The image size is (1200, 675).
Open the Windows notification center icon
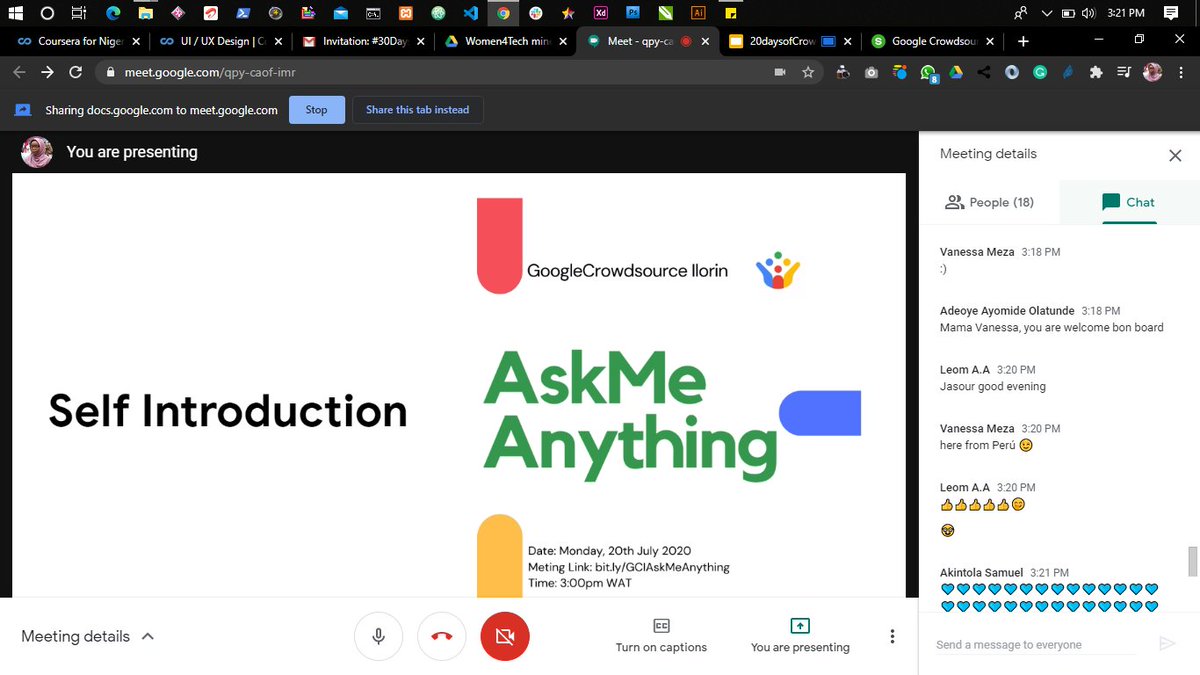1171,13
